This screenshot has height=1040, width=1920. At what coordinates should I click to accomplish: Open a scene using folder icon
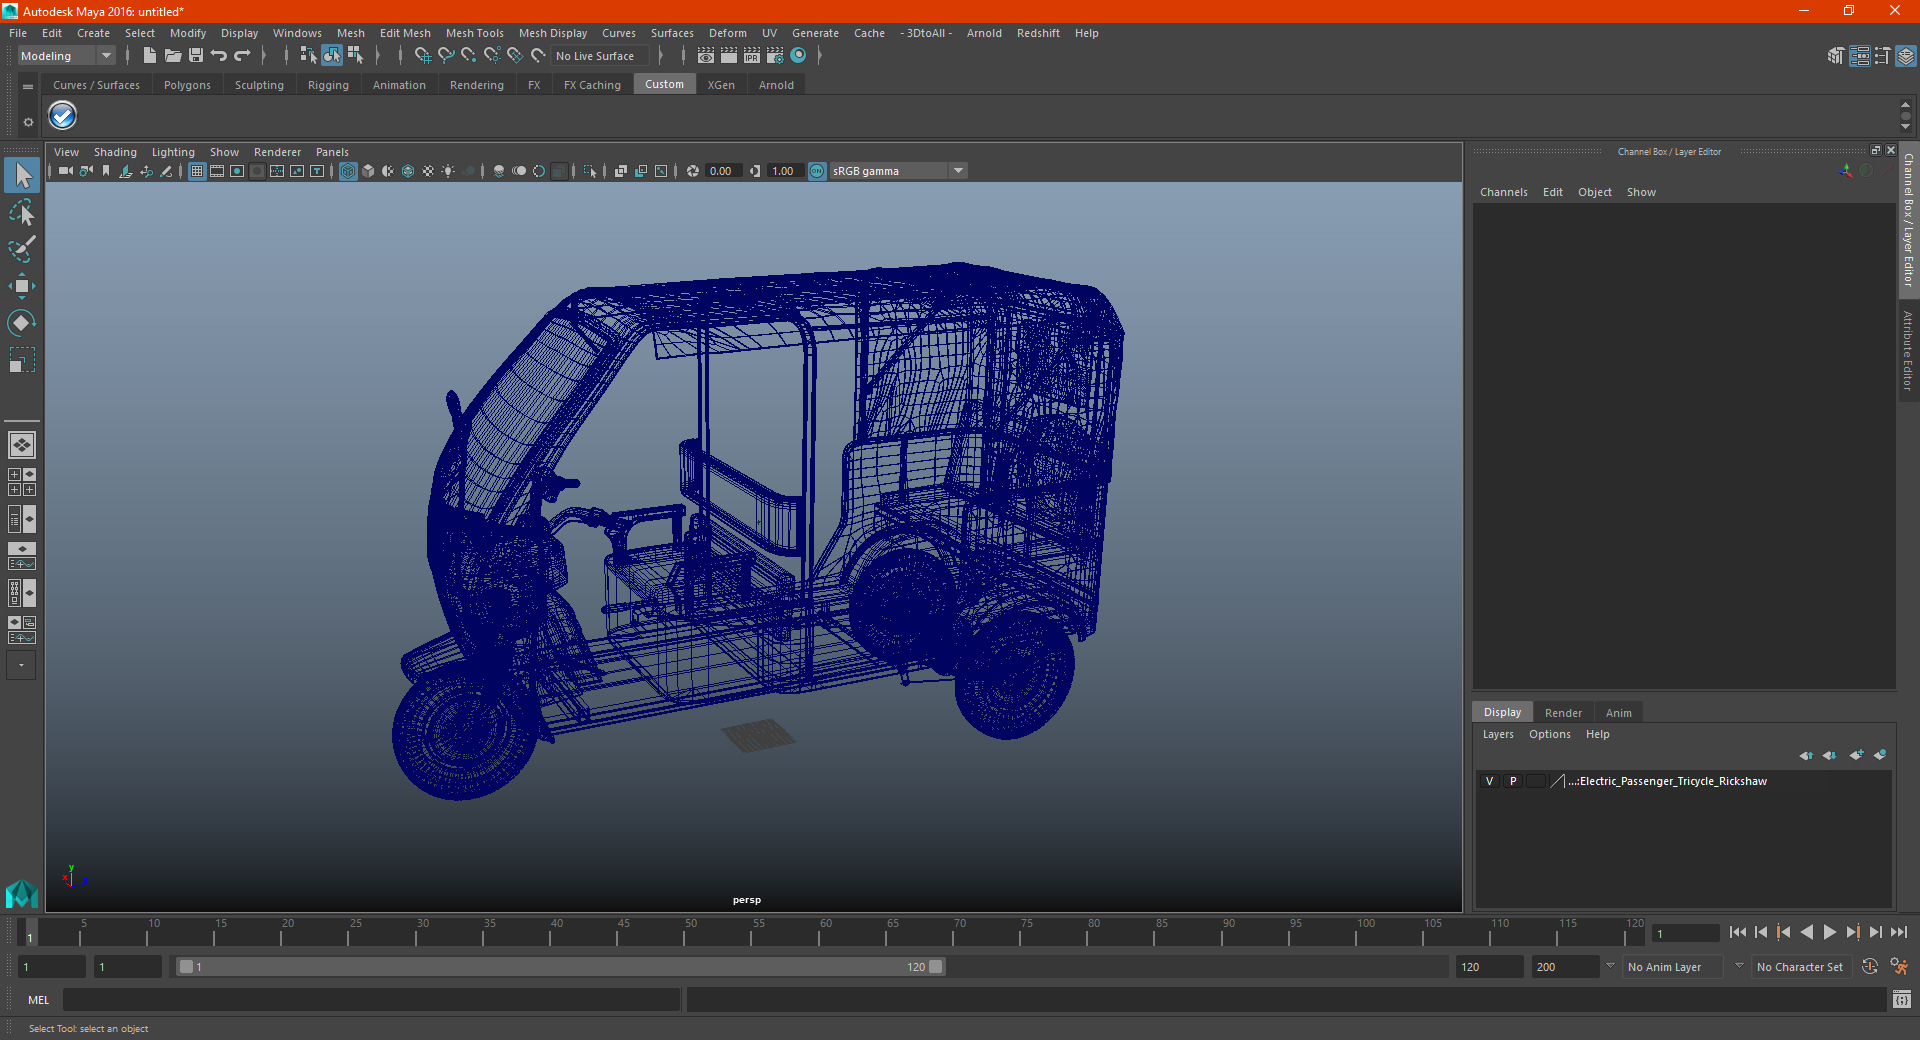[172, 56]
